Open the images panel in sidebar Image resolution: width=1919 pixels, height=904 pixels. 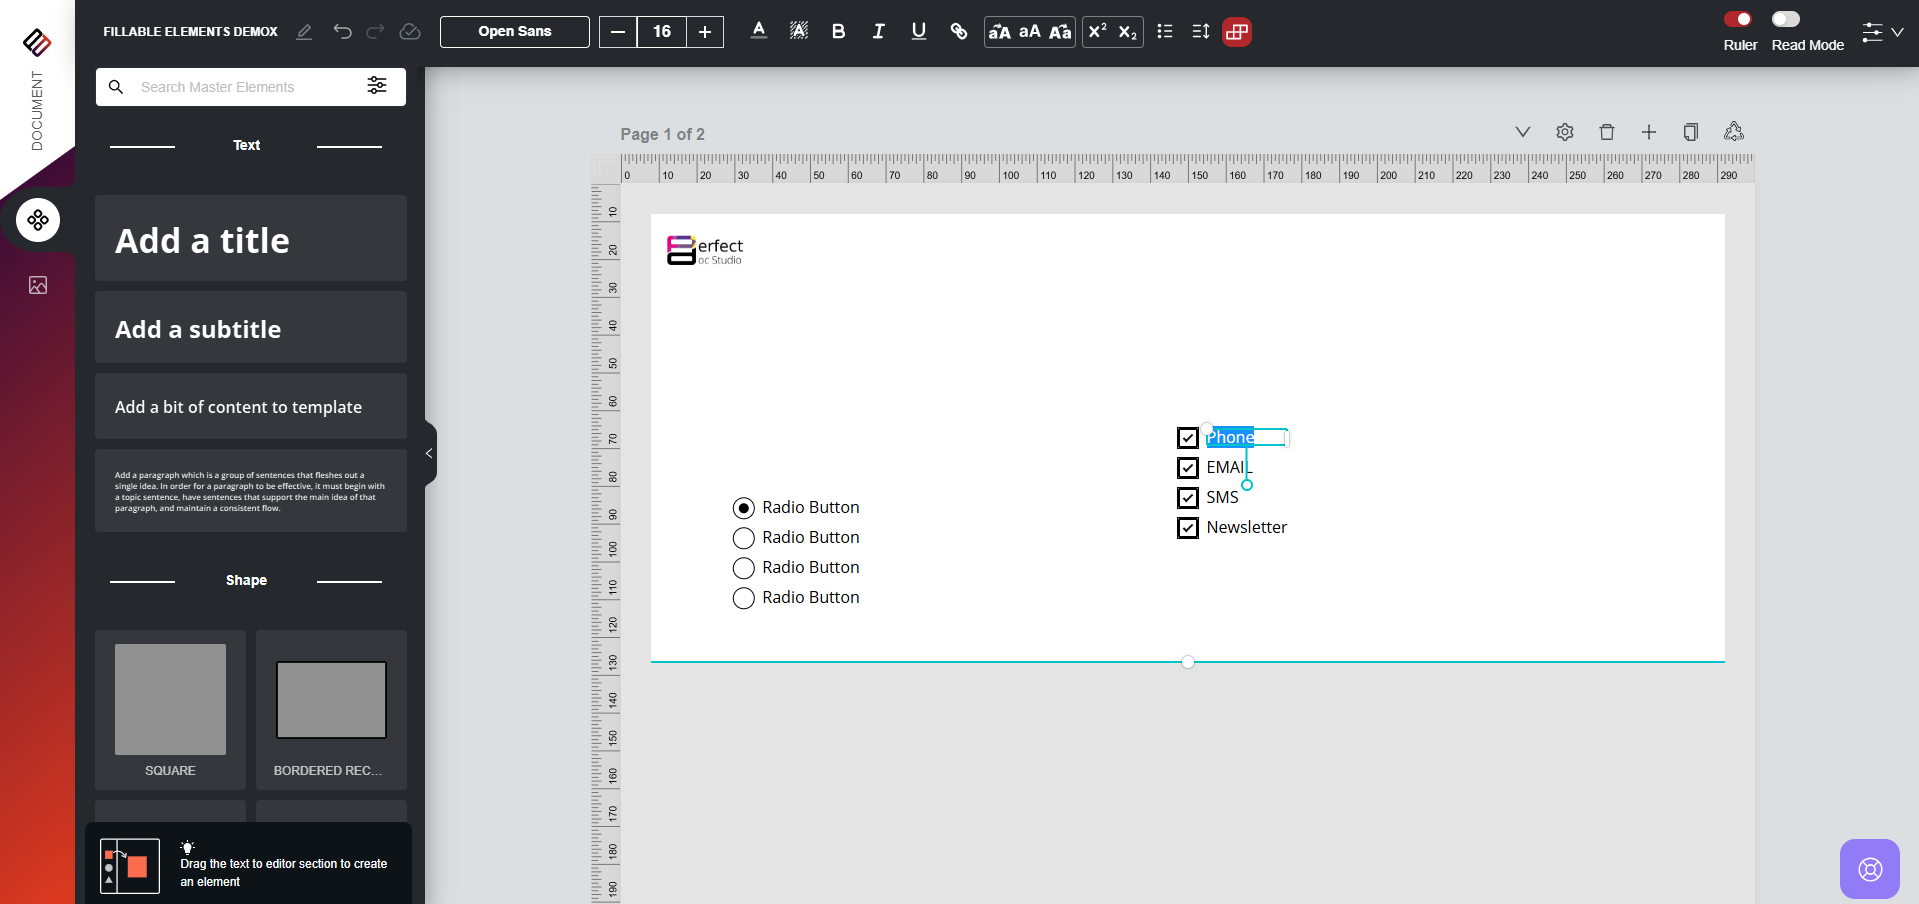click(x=38, y=286)
